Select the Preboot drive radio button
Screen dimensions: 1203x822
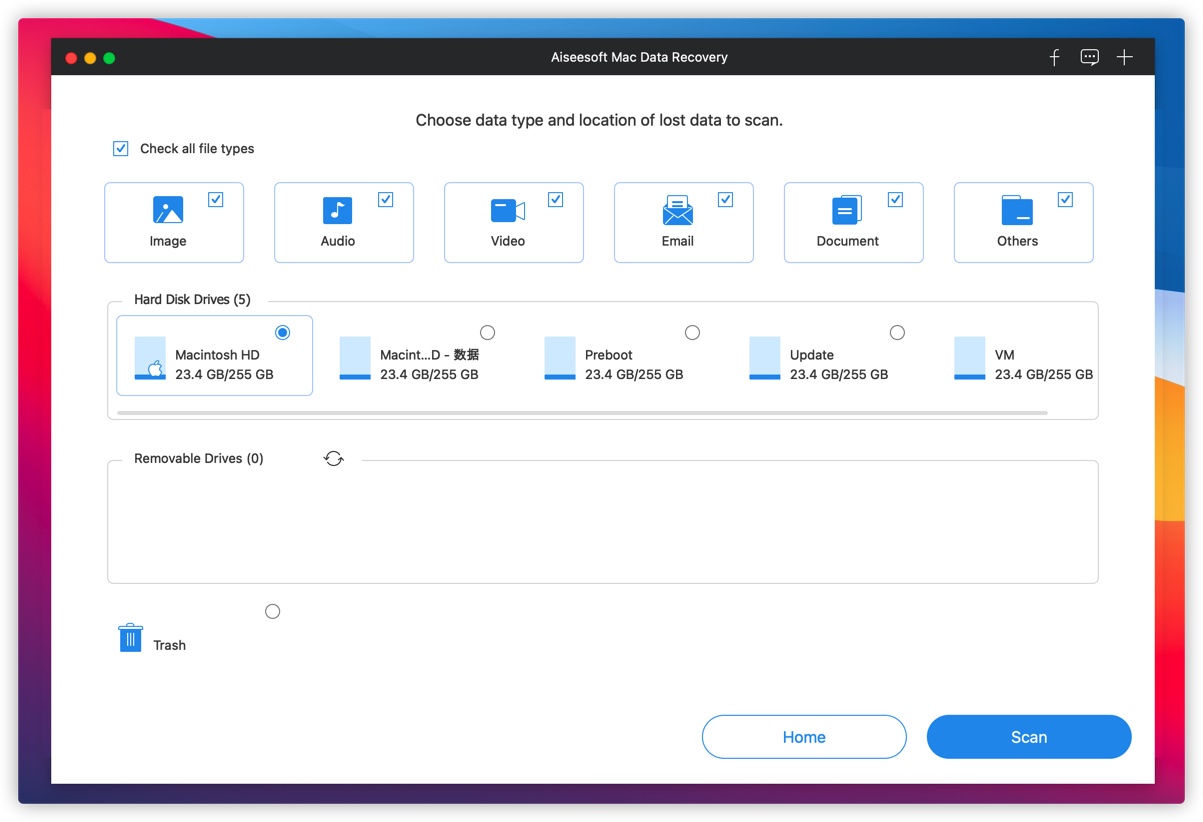click(x=693, y=332)
